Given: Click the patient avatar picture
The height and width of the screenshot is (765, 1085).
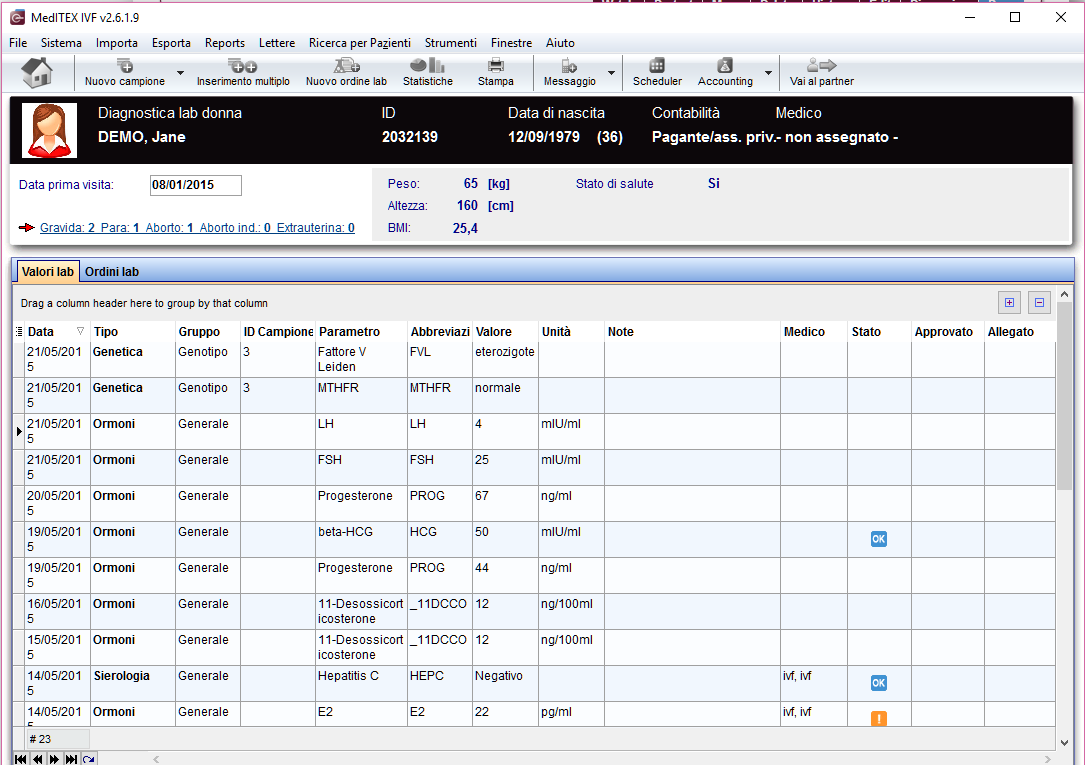Looking at the screenshot, I should pyautogui.click(x=49, y=130).
